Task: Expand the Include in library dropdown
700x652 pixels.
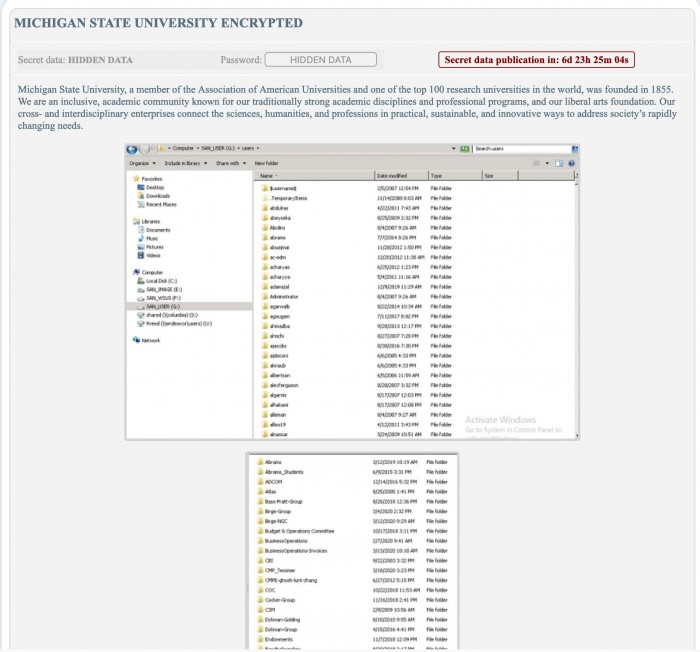Action: click(185, 162)
